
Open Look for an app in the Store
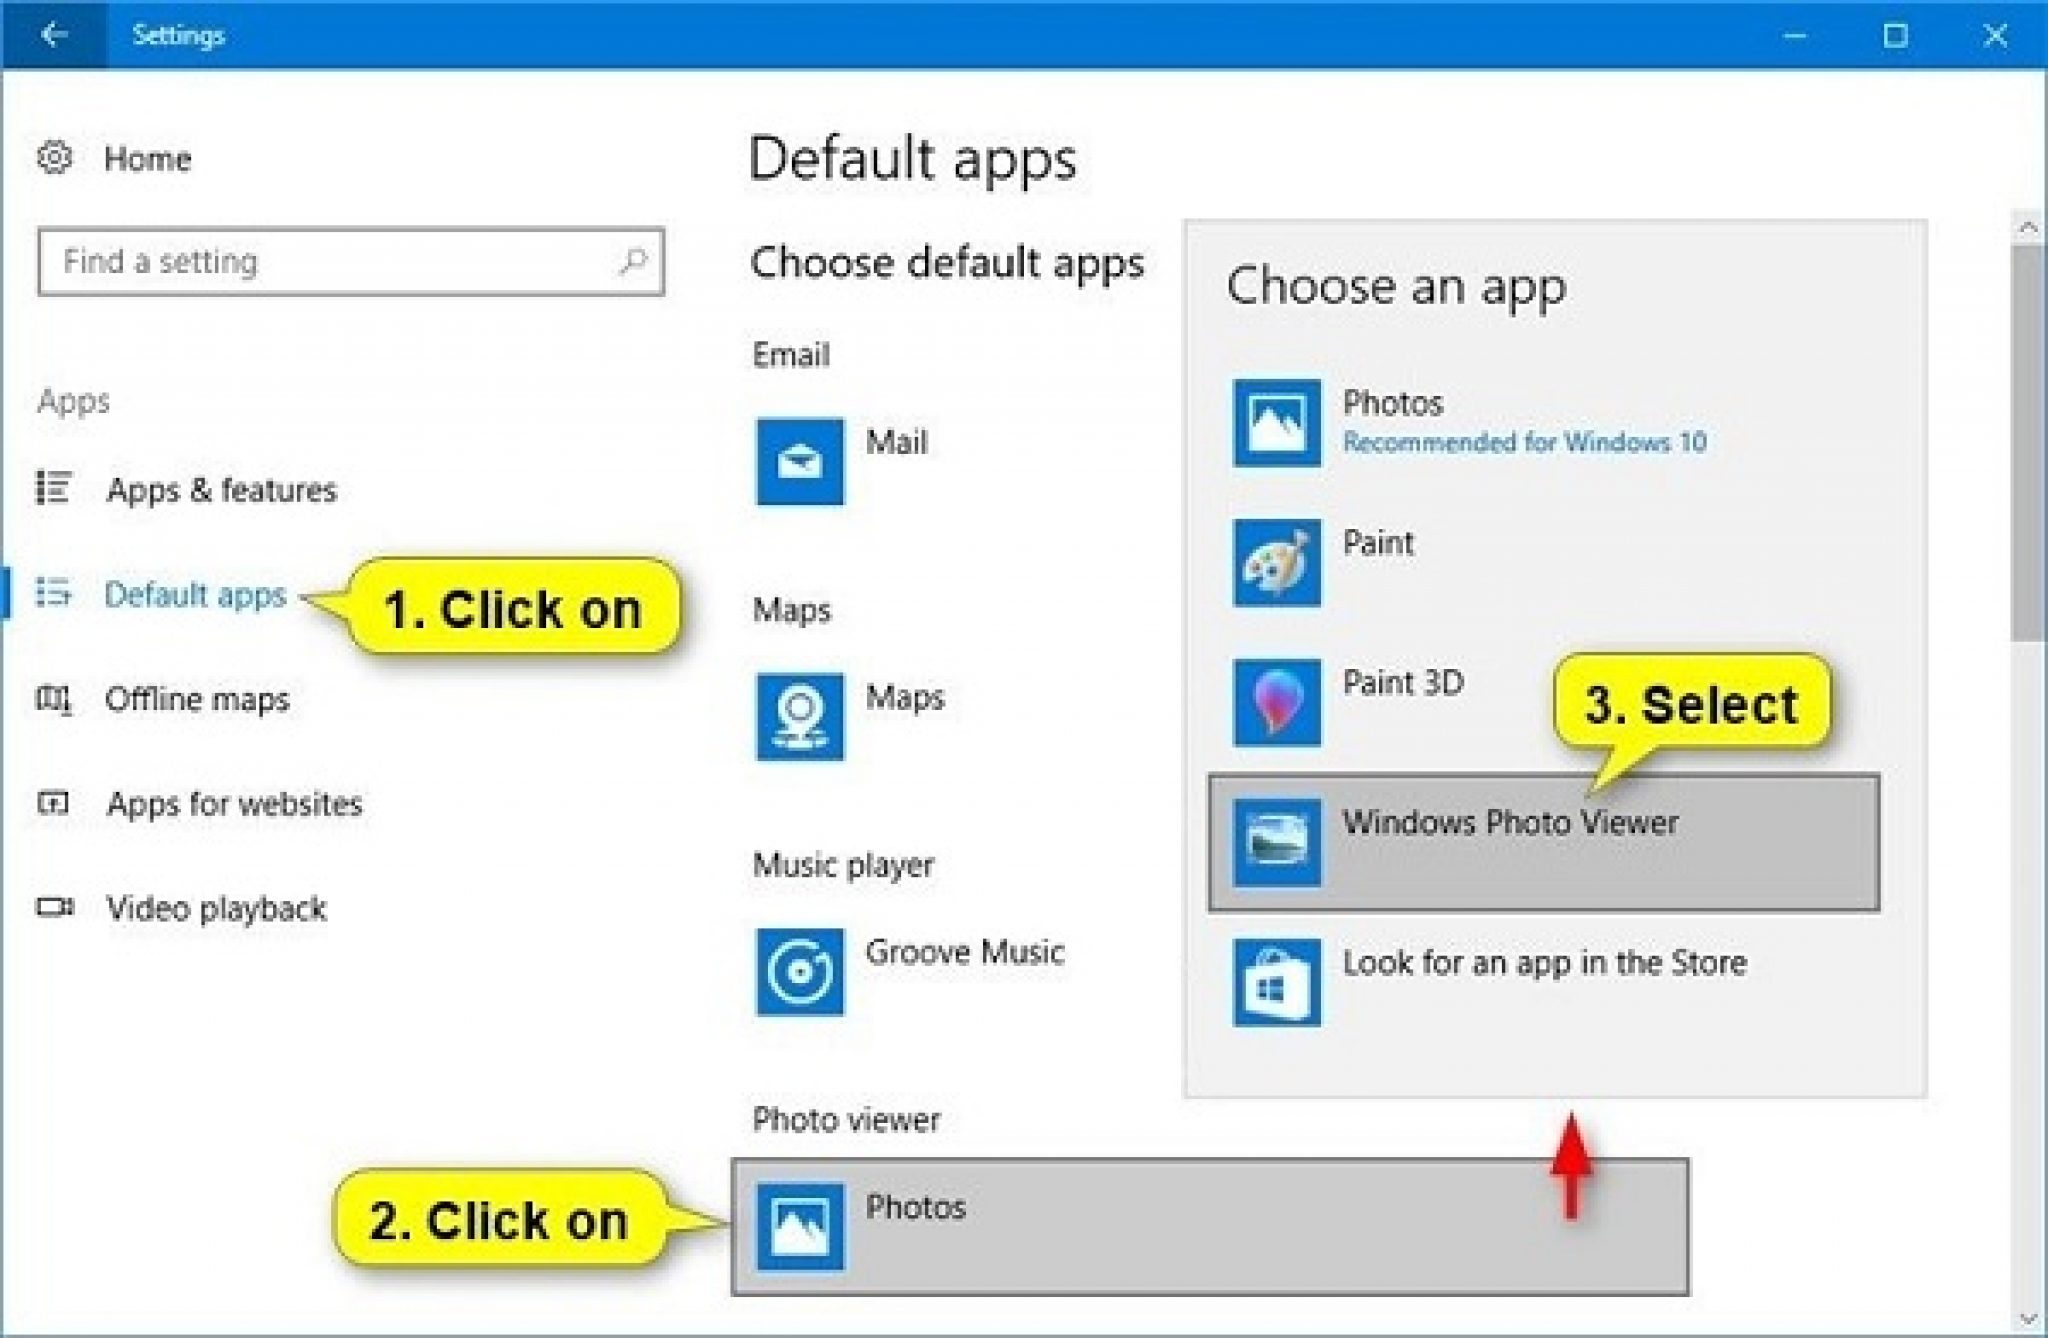click(x=1544, y=963)
